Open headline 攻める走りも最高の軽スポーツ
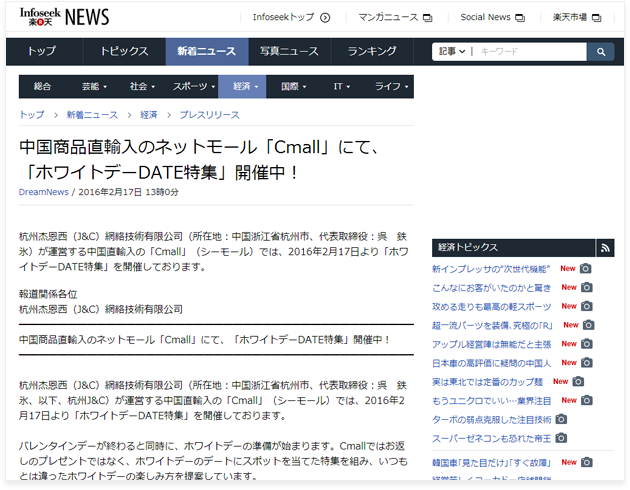Image resolution: width=630 pixels, height=490 pixels. [491, 306]
